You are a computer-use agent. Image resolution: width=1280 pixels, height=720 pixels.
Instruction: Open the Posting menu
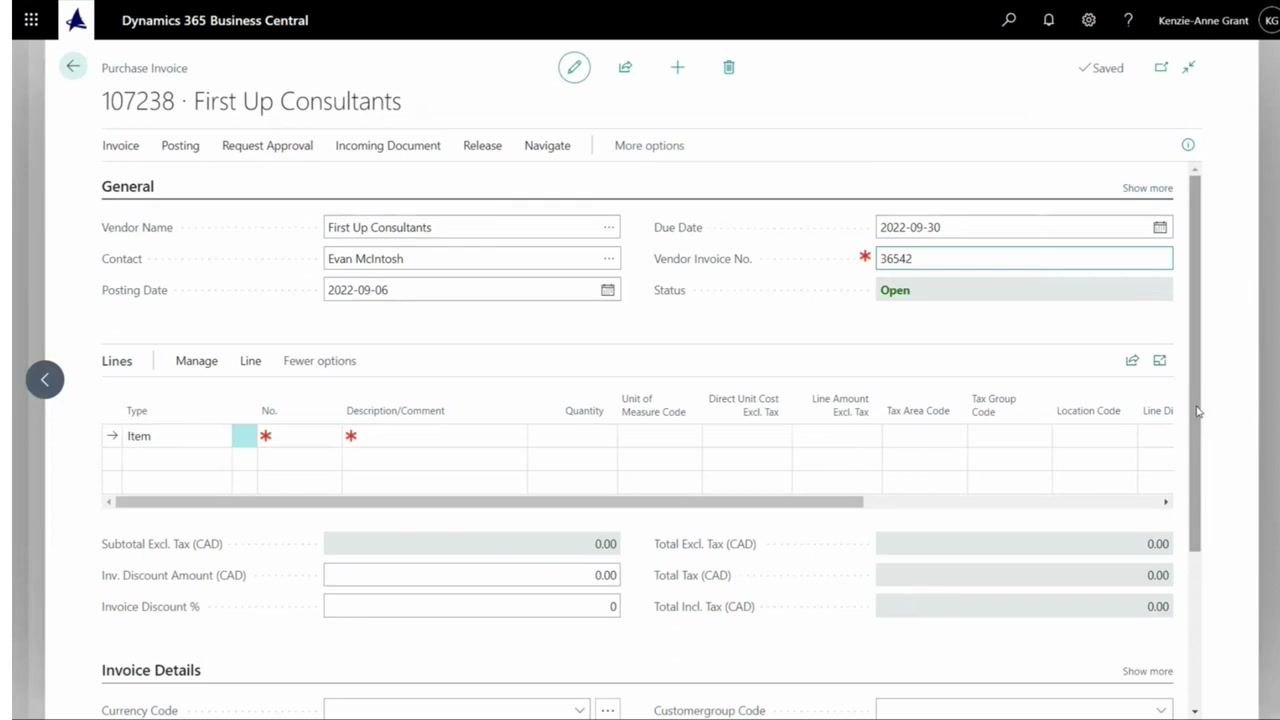tap(180, 145)
